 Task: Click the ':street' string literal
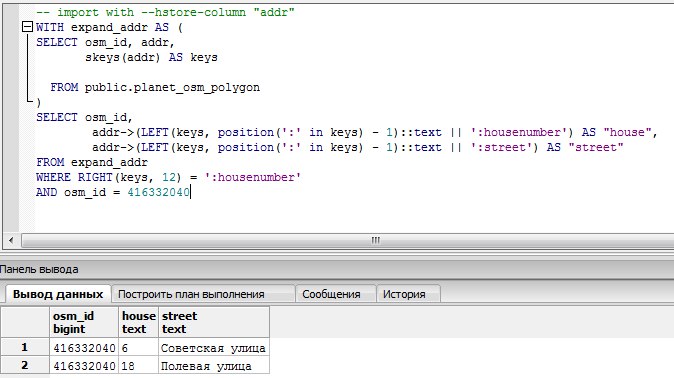(x=501, y=148)
